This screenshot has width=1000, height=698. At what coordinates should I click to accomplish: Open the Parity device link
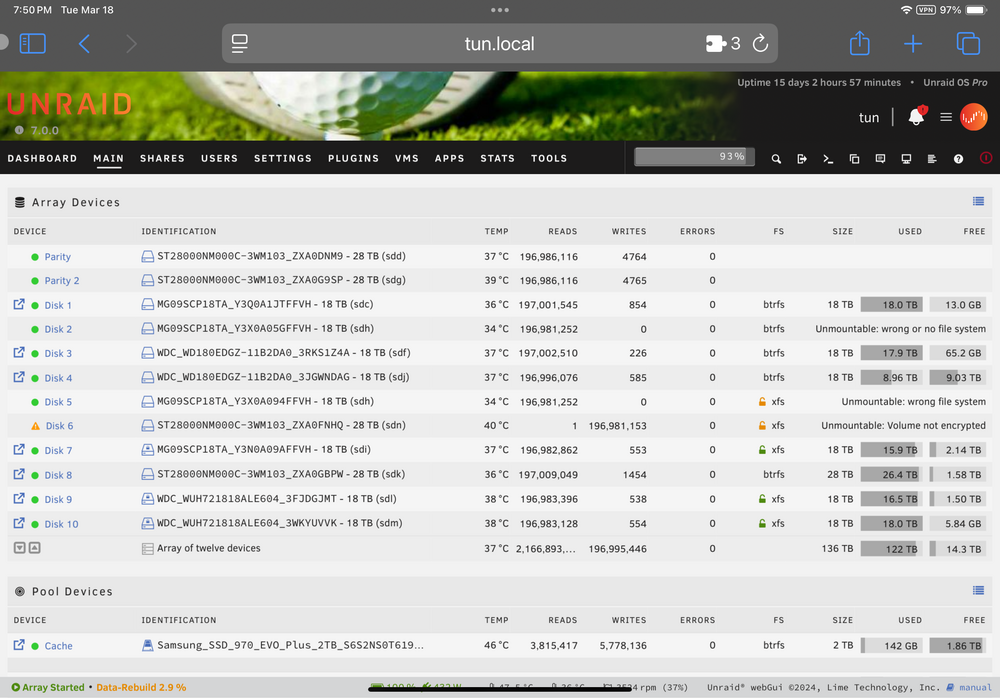(57, 256)
